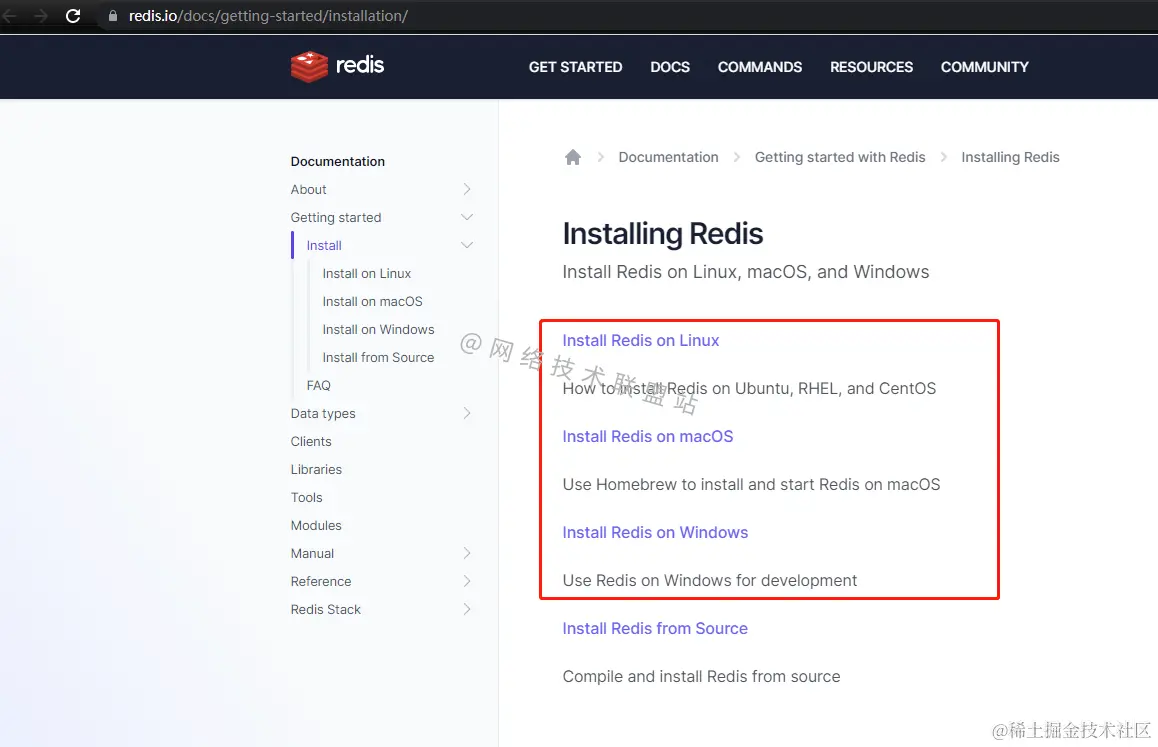
Task: Expand the Redis Stack section chevron
Action: pos(467,610)
